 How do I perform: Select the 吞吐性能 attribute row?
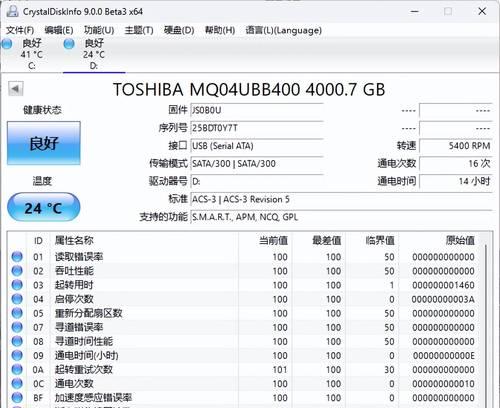(x=243, y=271)
